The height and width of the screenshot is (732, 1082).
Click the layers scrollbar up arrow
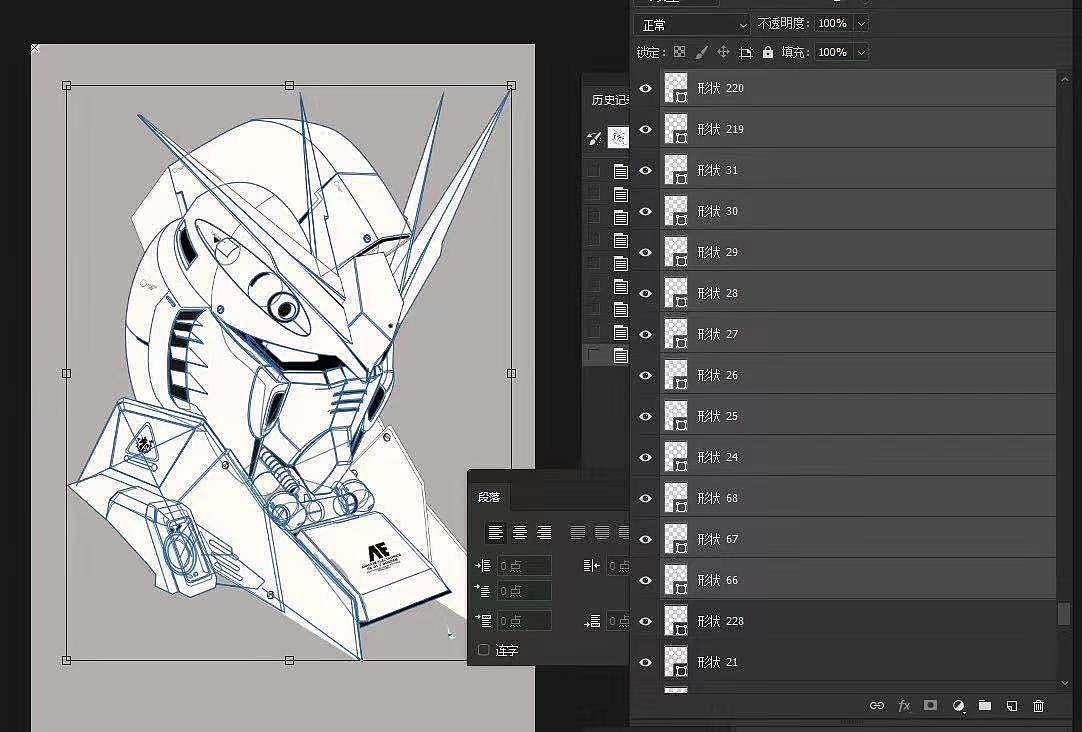(x=1065, y=80)
